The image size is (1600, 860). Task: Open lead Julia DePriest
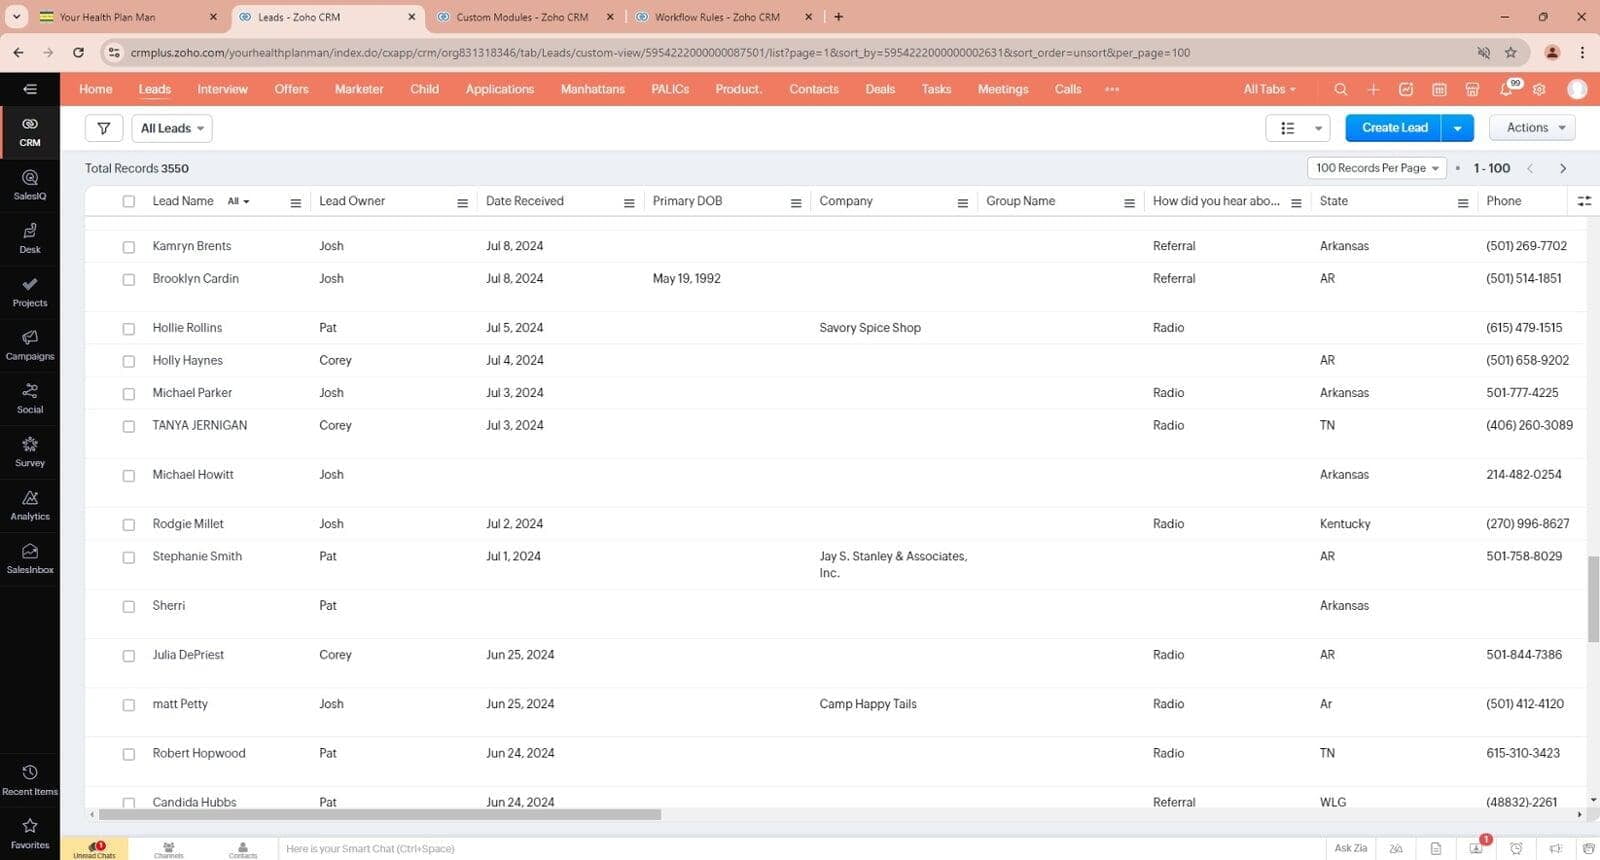(188, 655)
